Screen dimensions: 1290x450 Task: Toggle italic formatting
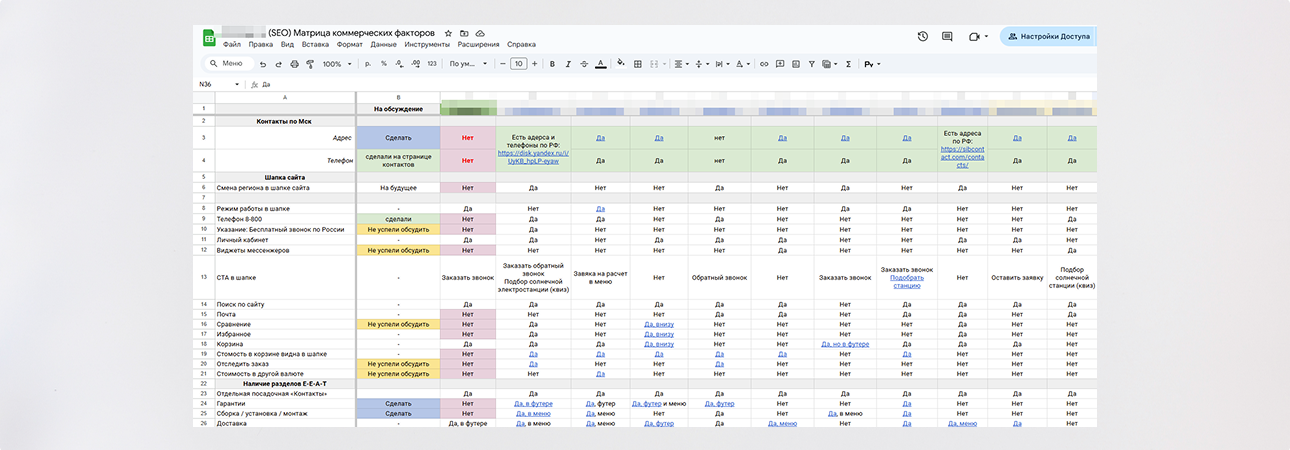(567, 64)
